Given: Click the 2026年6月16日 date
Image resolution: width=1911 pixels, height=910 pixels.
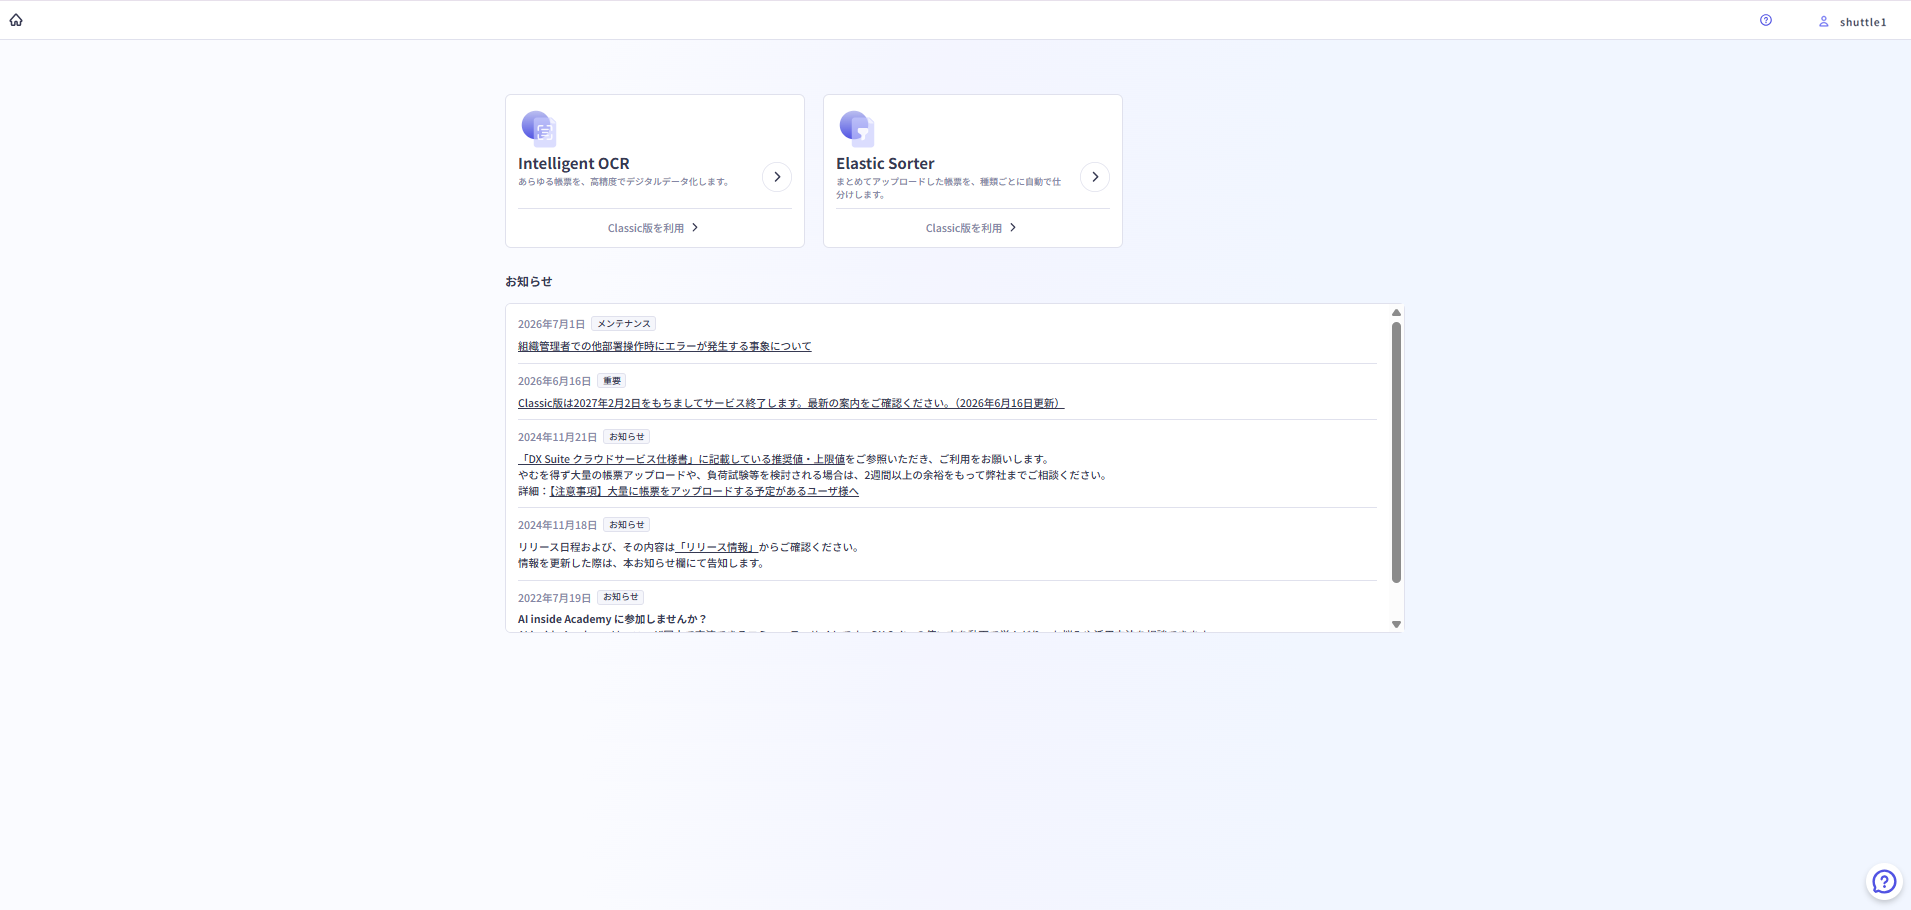Looking at the screenshot, I should pos(554,381).
